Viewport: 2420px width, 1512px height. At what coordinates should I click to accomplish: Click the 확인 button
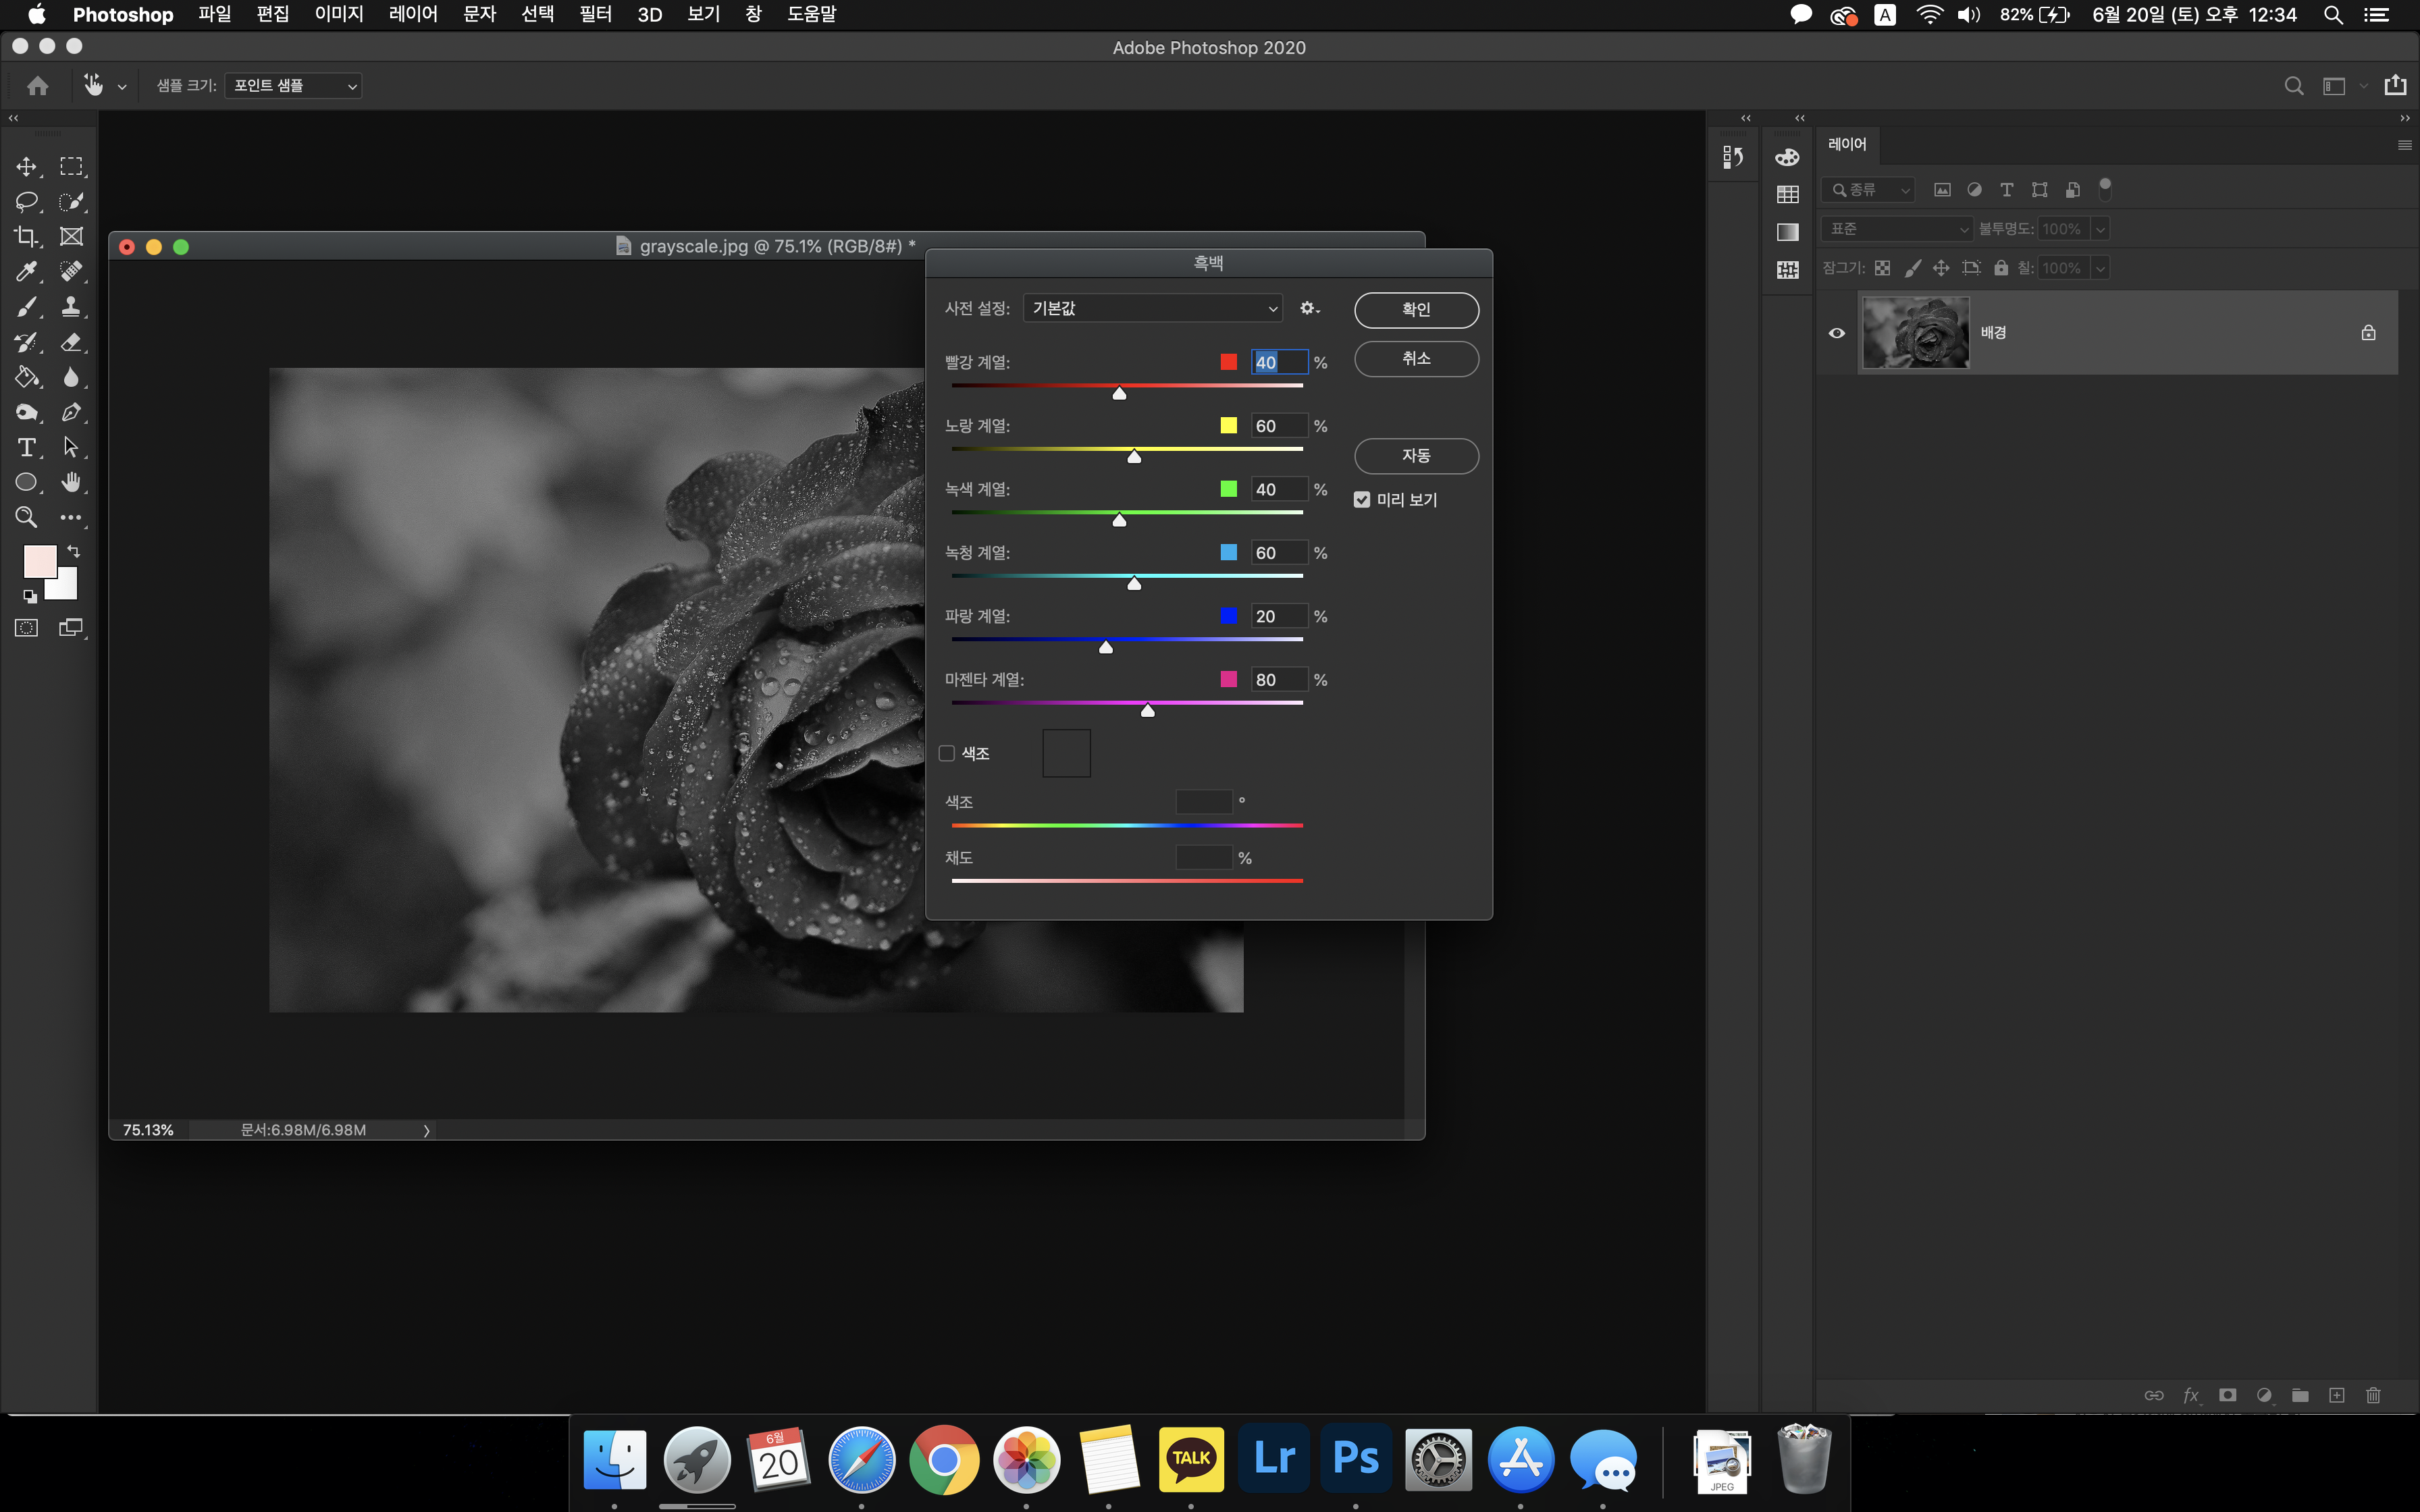pos(1416,310)
